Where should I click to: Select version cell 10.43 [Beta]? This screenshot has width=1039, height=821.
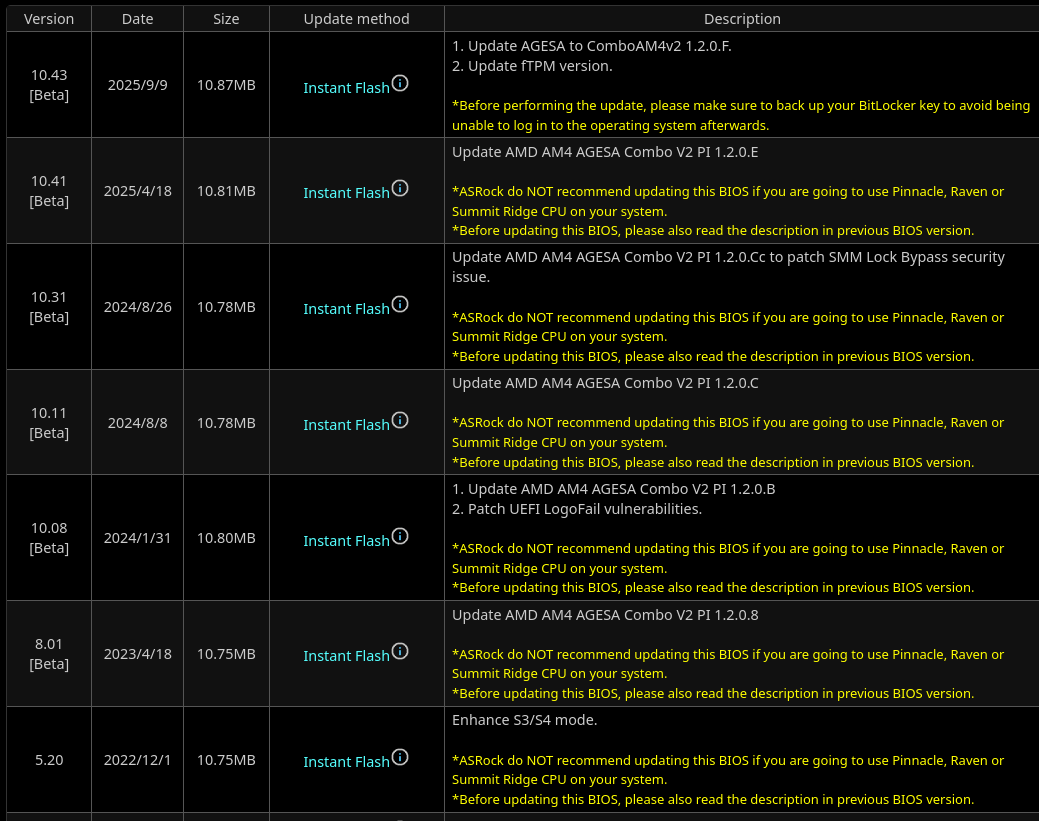(x=49, y=85)
